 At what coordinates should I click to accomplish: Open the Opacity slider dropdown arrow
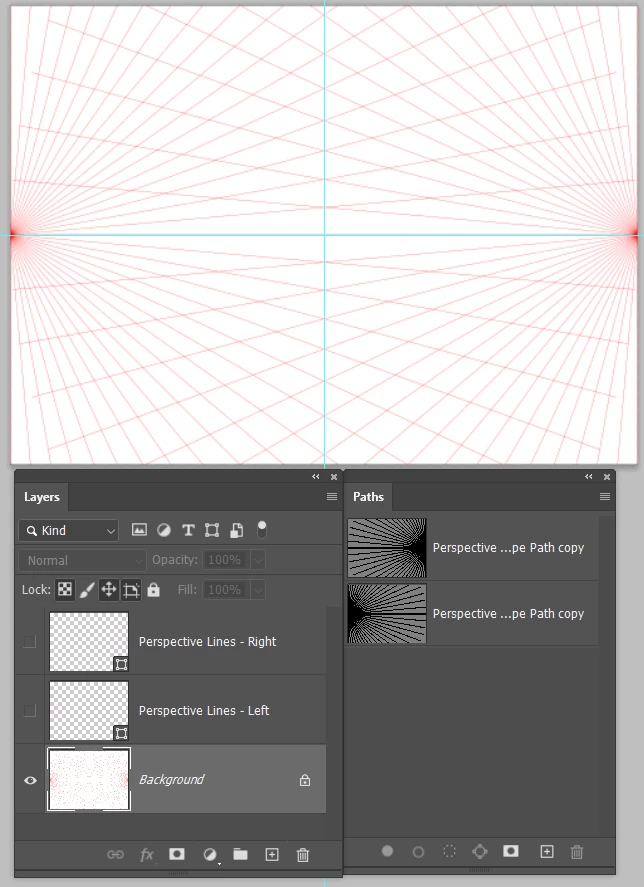[258, 560]
